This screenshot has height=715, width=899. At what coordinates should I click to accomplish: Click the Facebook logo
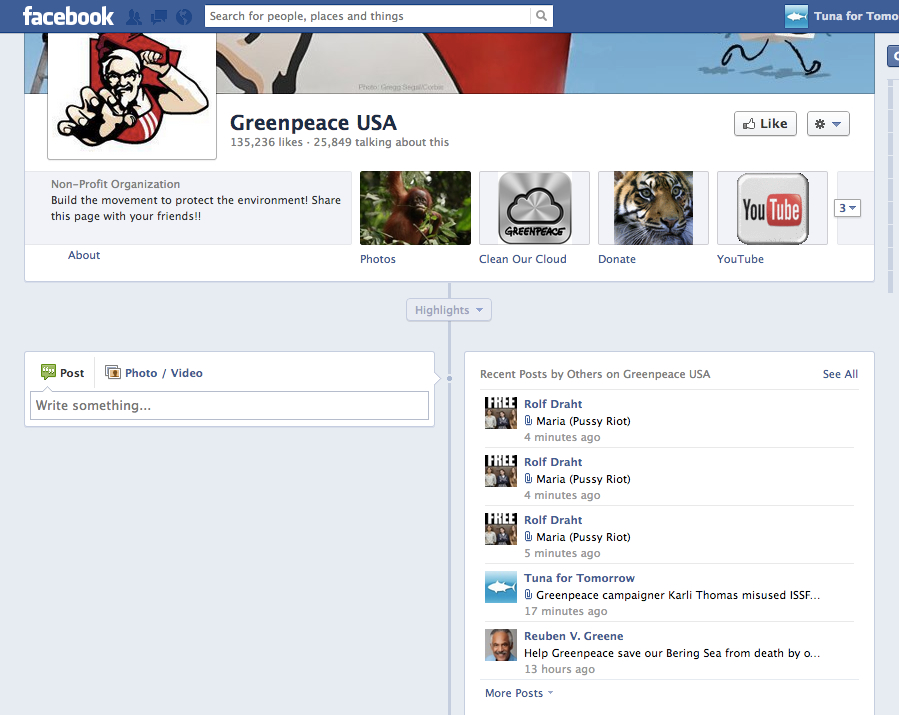pos(68,16)
